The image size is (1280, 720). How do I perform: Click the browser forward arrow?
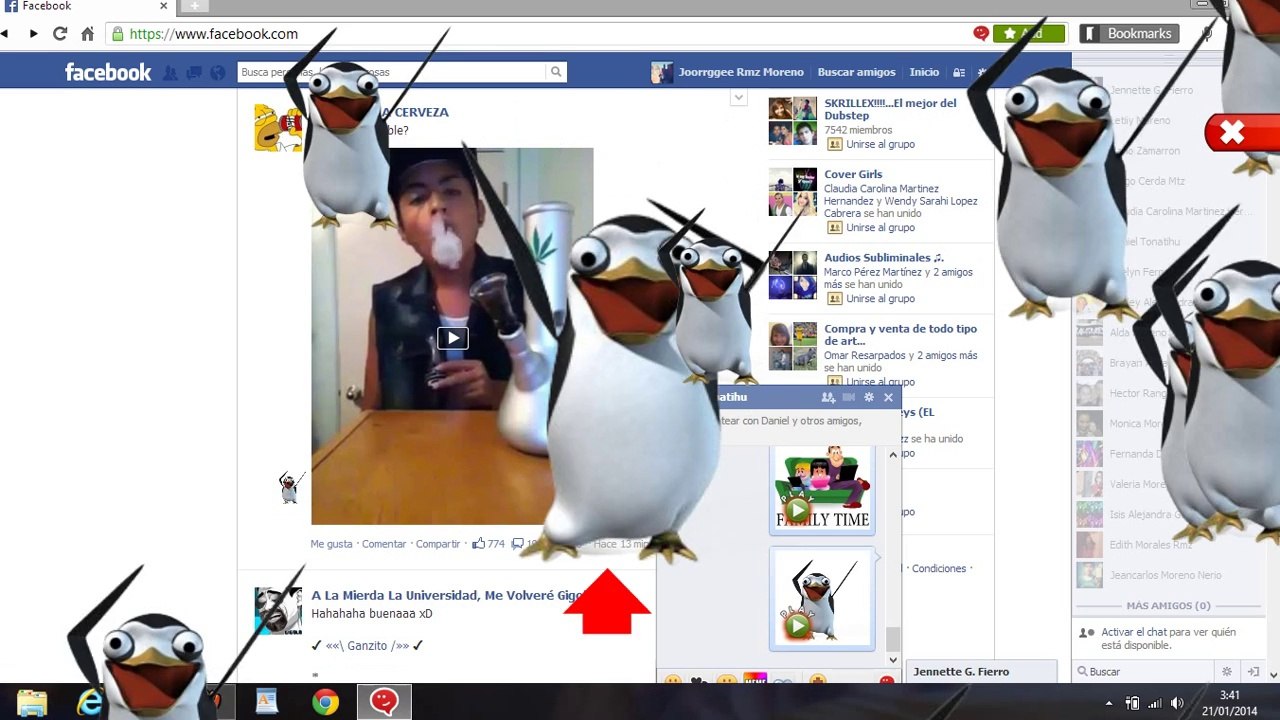coord(33,33)
